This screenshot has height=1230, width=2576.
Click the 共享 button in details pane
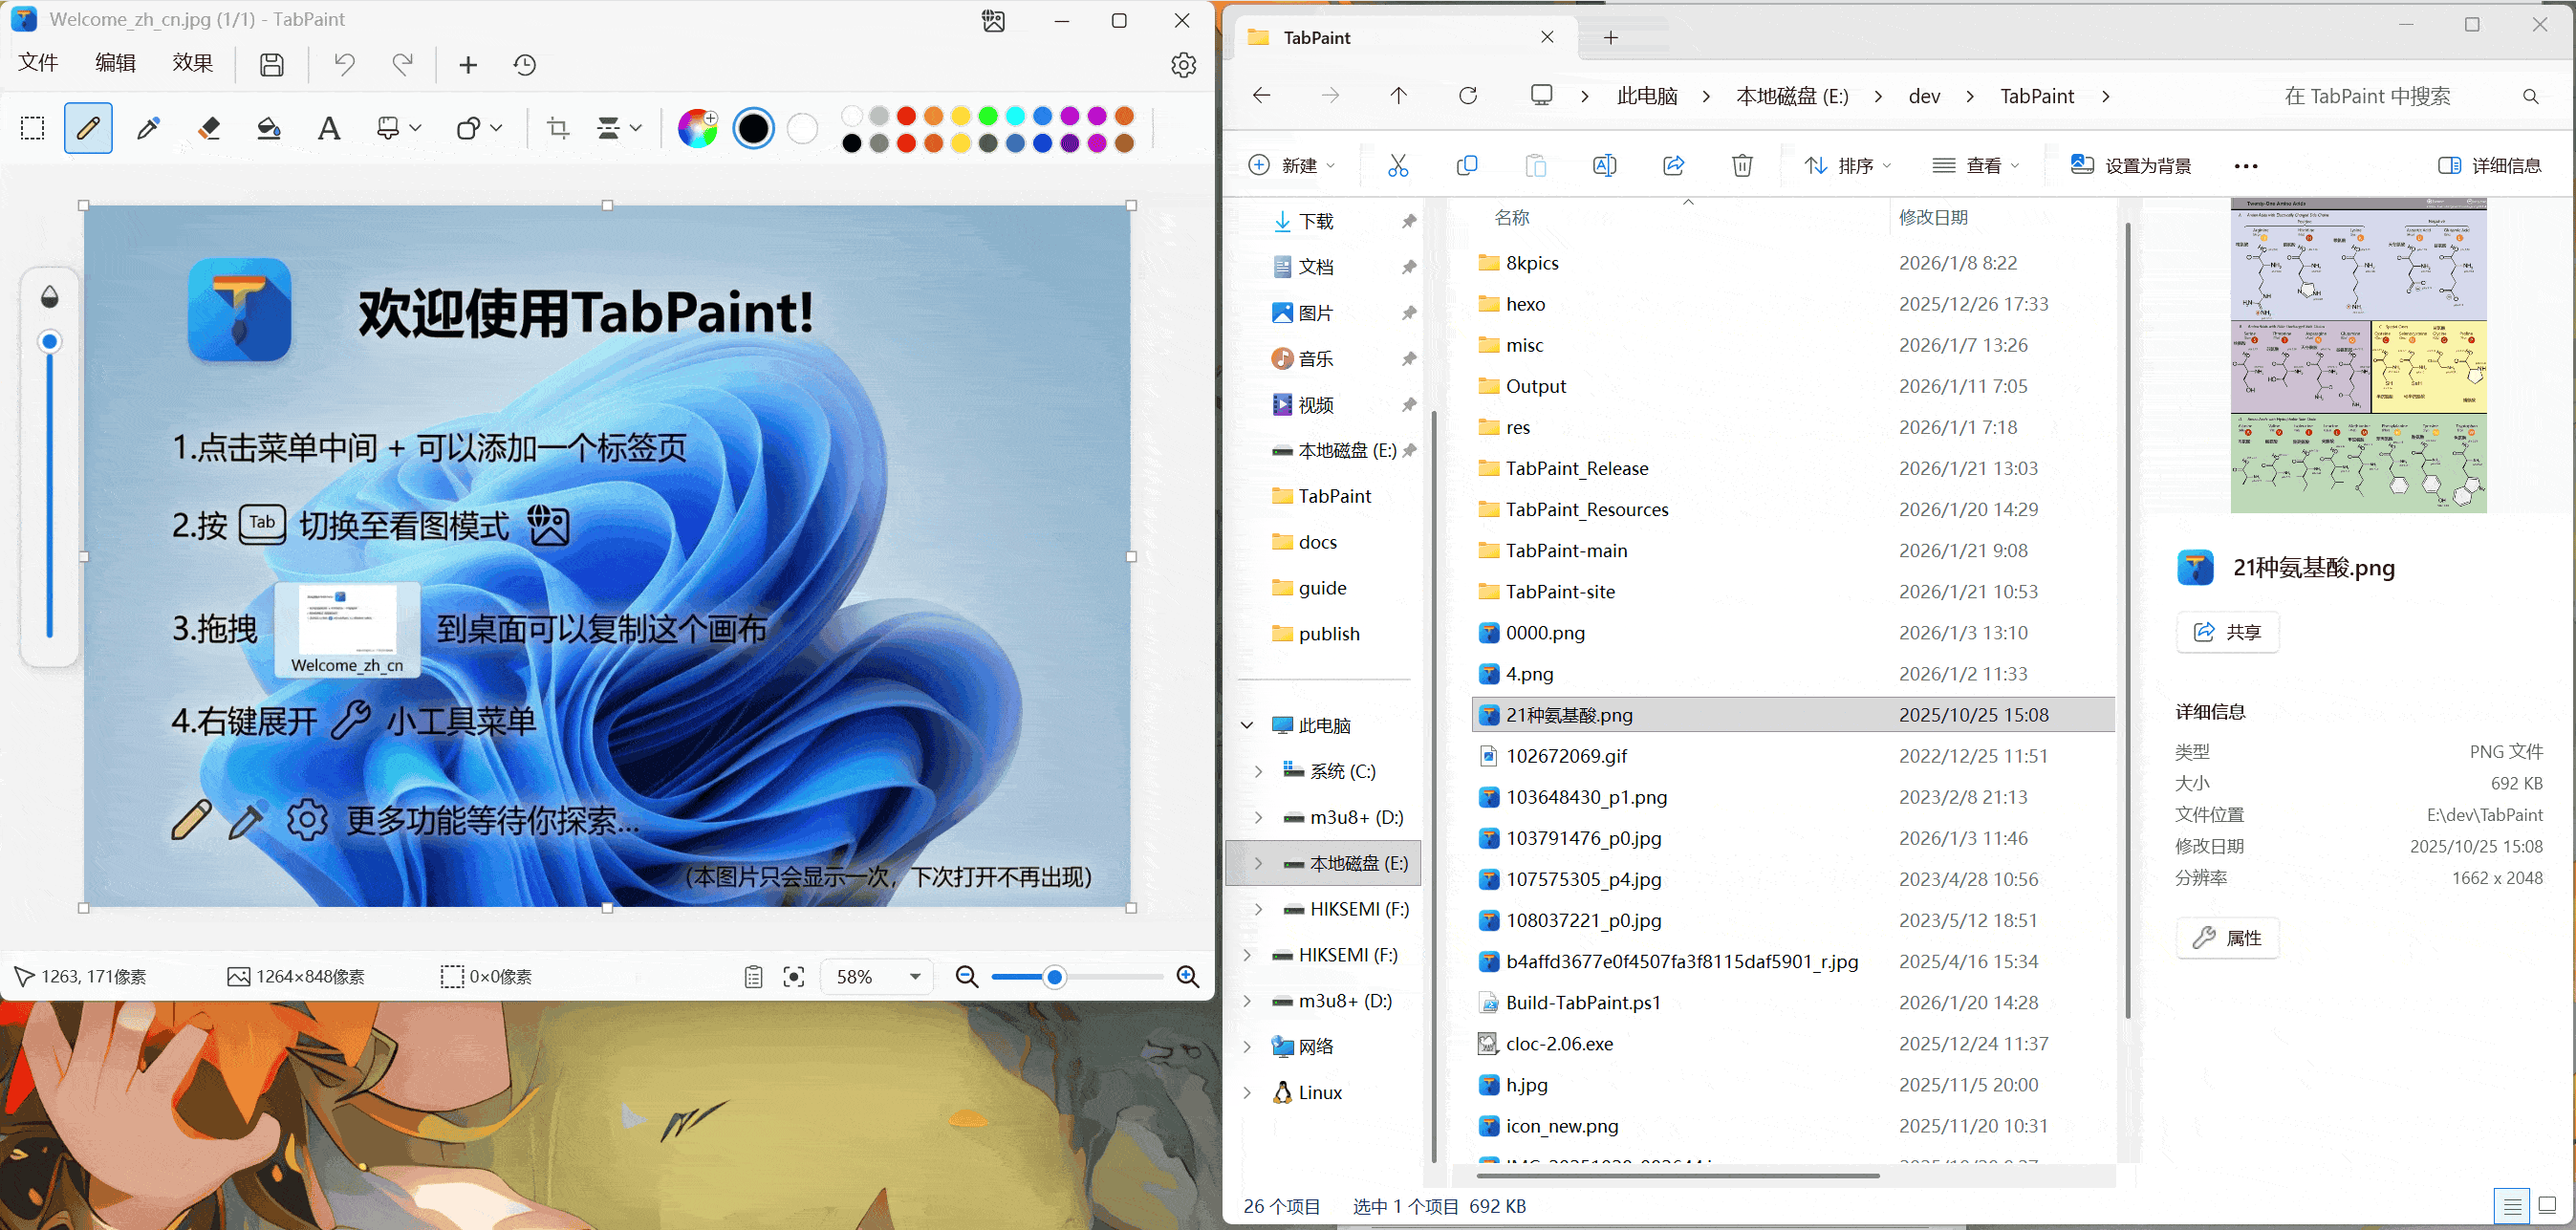coord(2227,632)
